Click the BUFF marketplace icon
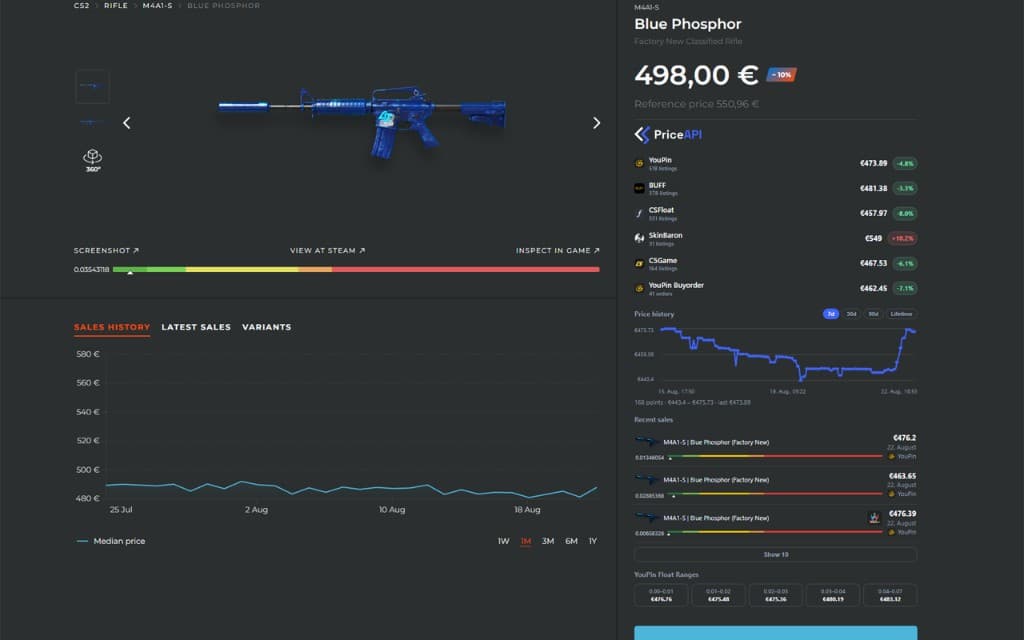 pos(639,188)
